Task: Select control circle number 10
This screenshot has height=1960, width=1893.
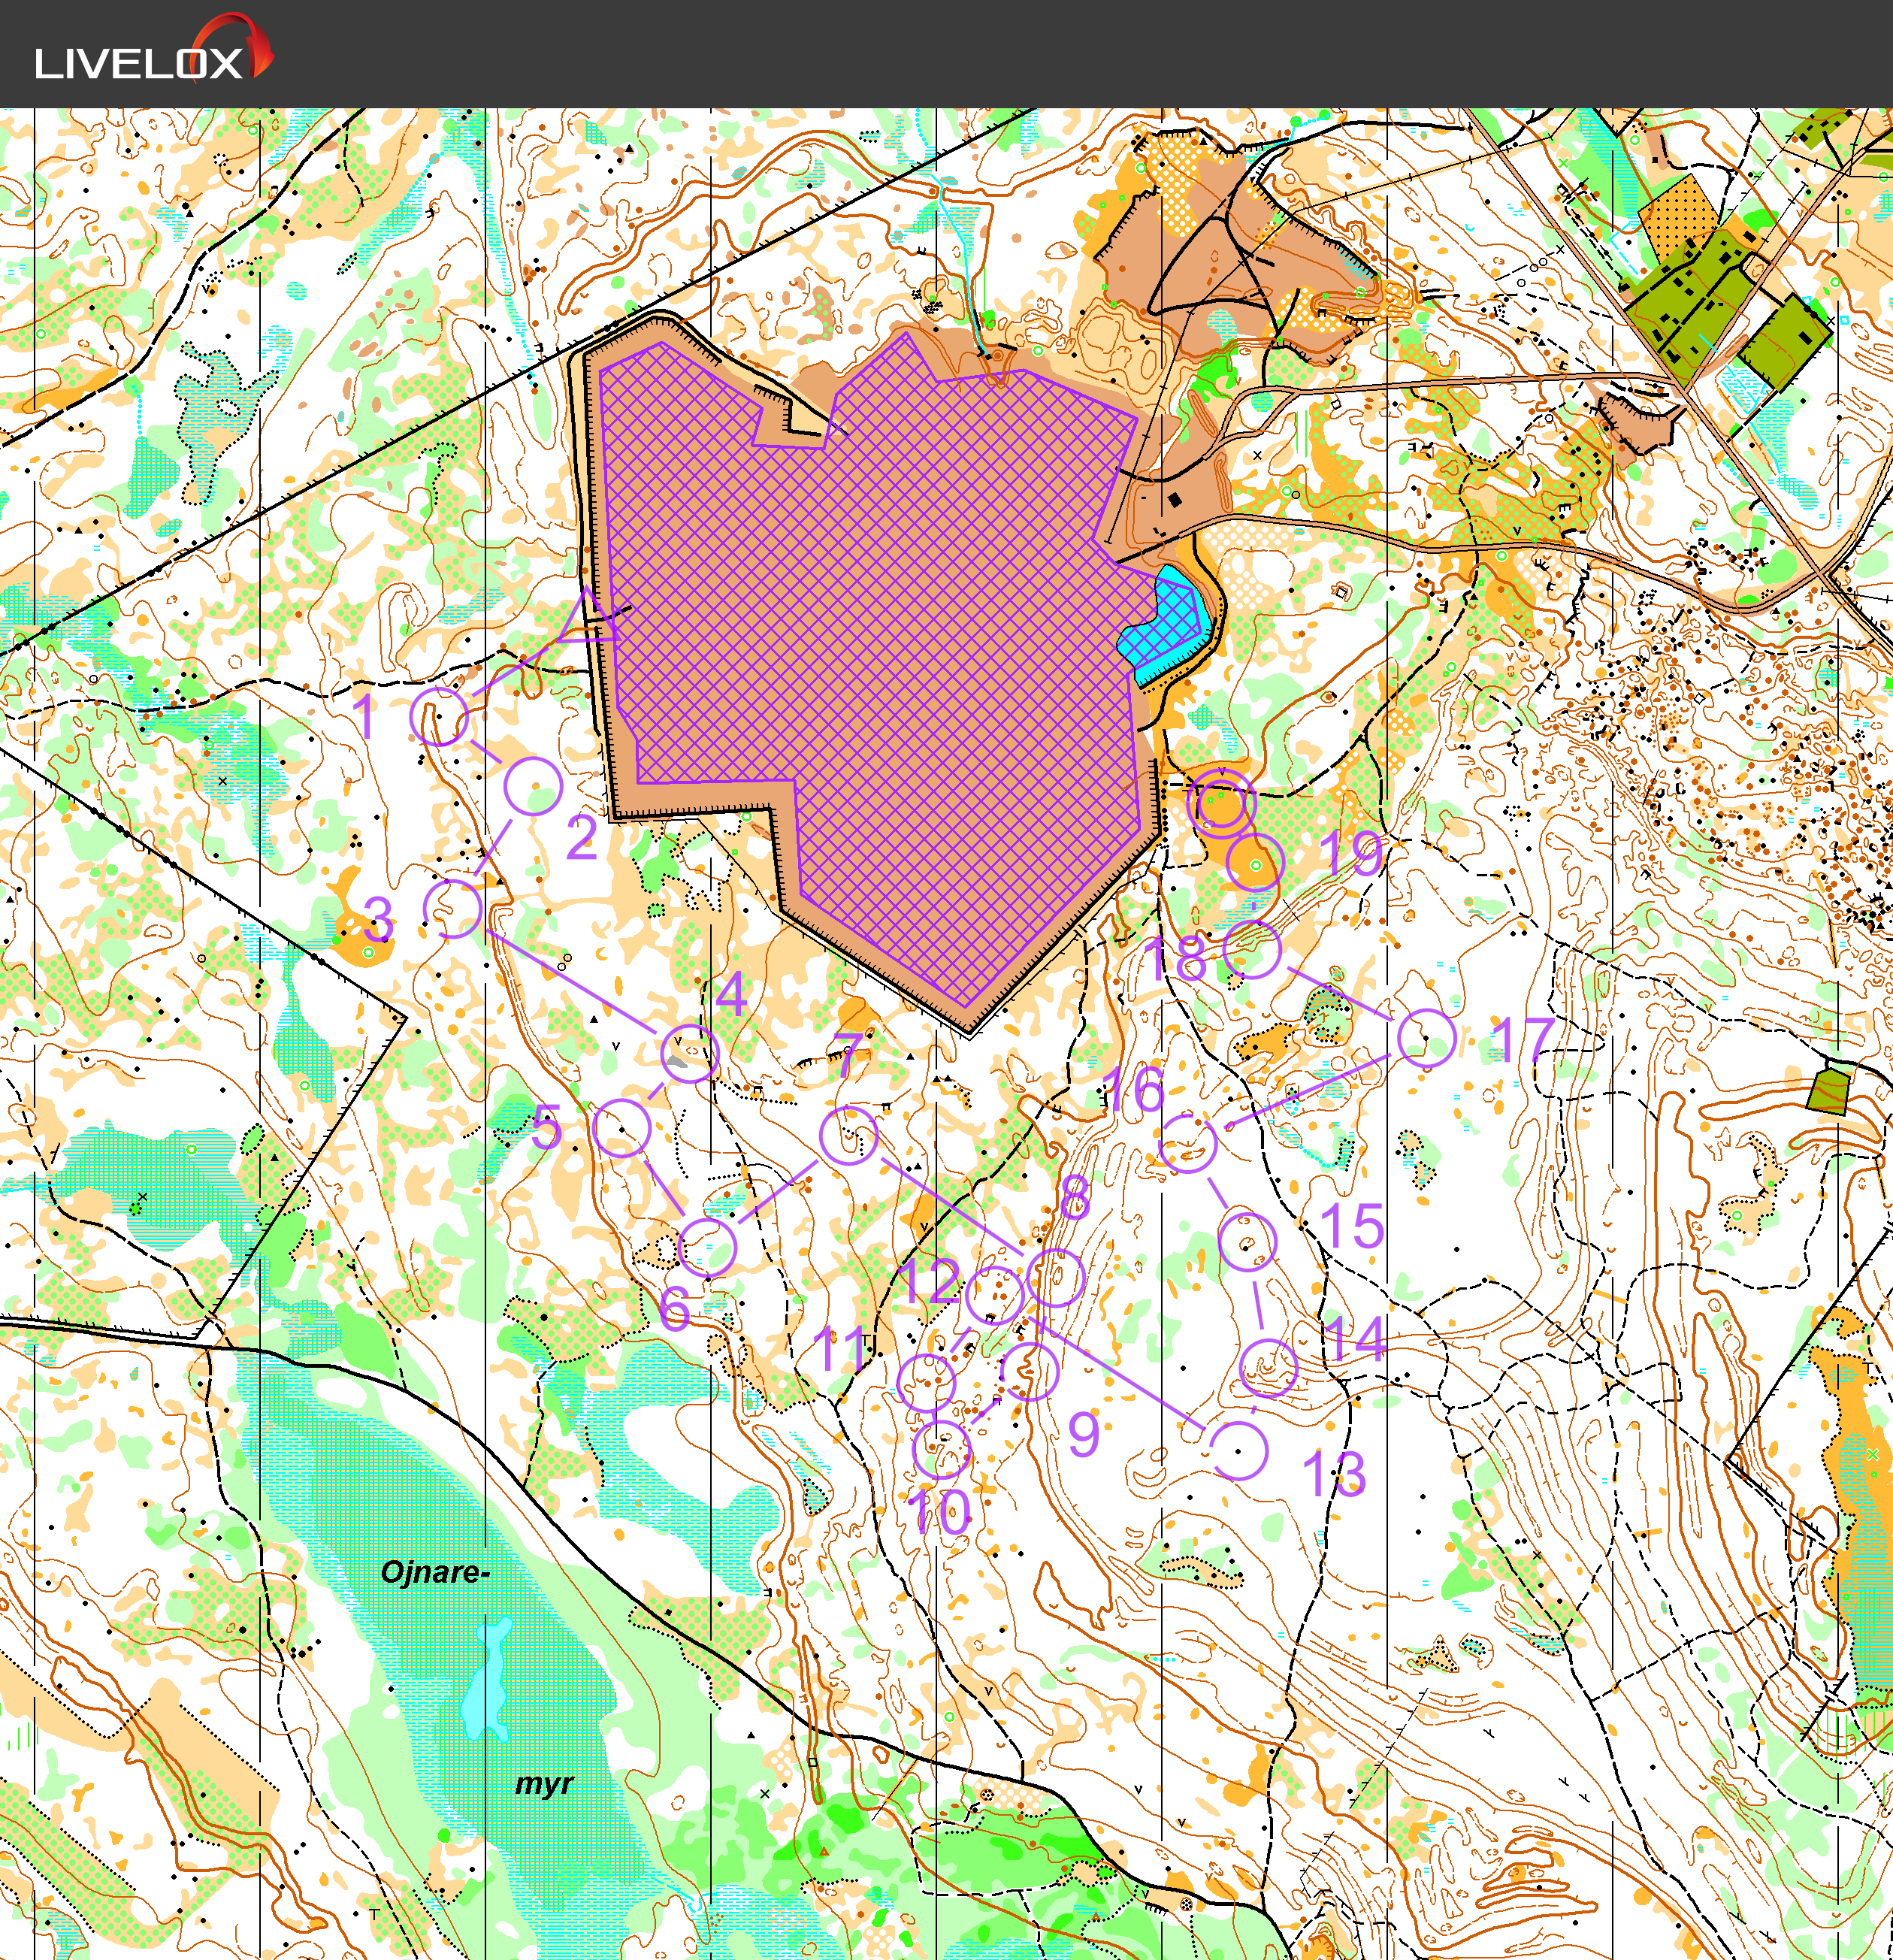Action: coord(942,1448)
